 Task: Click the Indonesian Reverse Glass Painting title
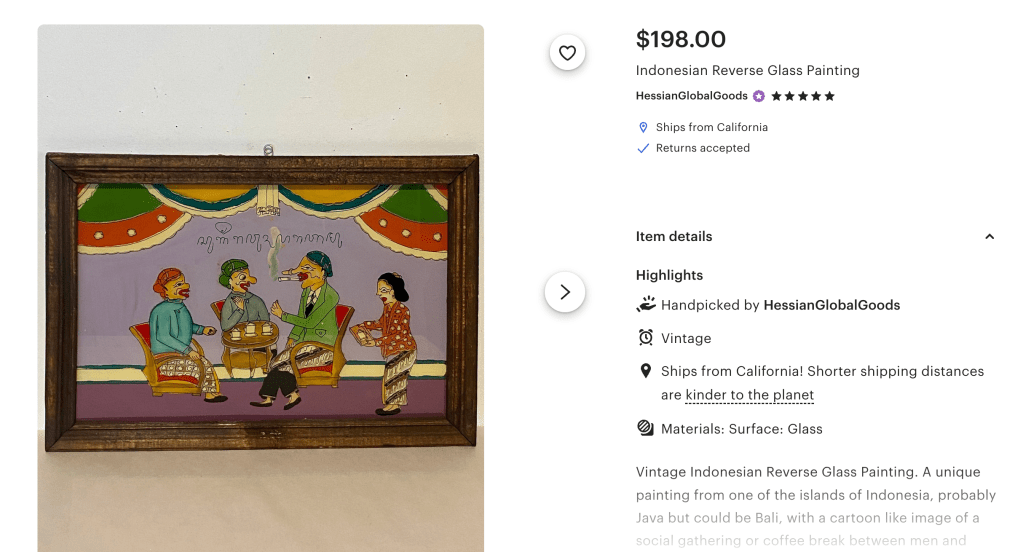747,70
